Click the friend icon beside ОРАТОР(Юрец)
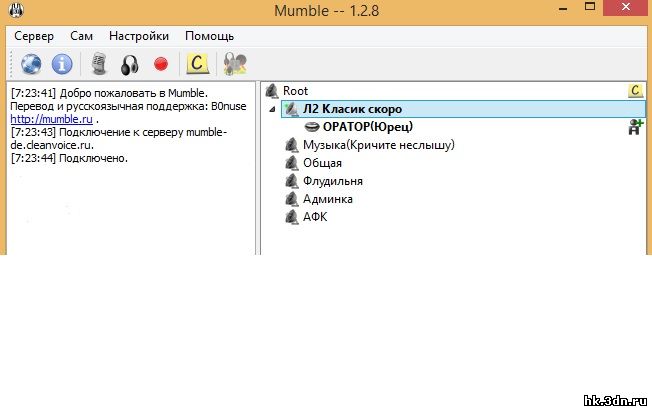The height and width of the screenshot is (411, 652). [635, 127]
